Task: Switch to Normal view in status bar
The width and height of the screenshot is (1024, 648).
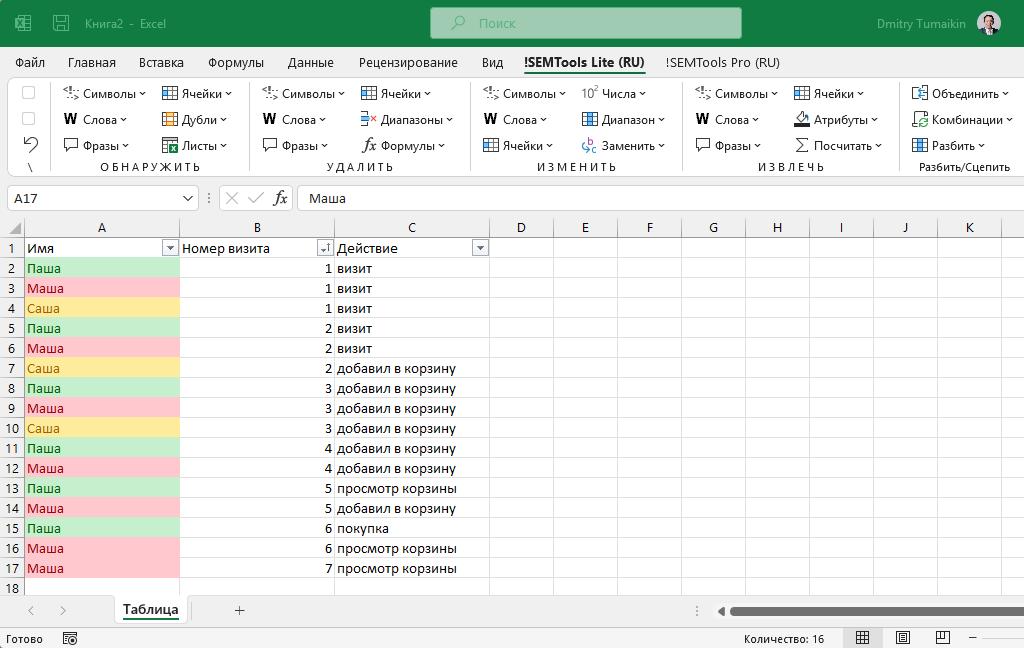Action: [x=862, y=638]
